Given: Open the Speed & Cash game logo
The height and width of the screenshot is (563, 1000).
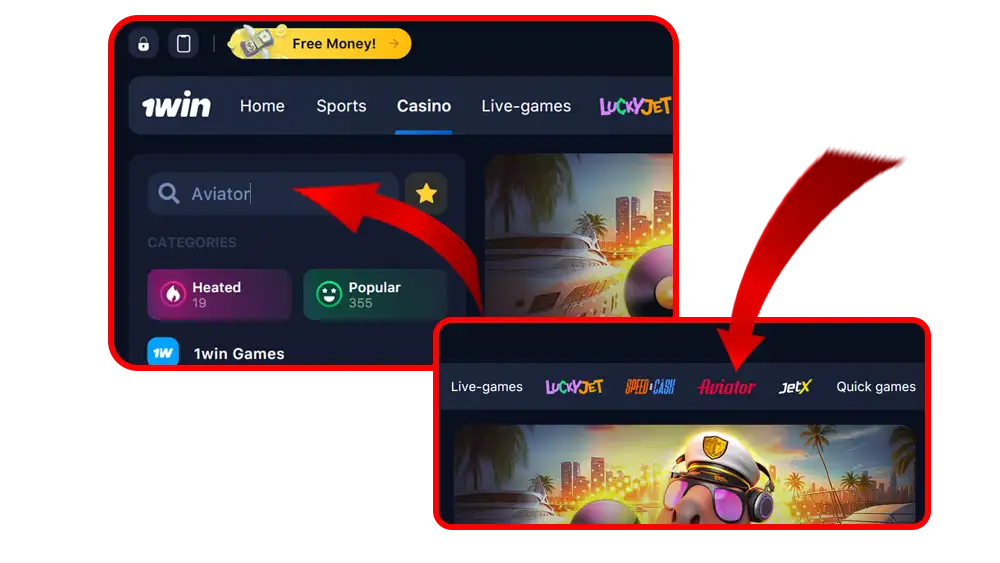Looking at the screenshot, I should coord(650,386).
